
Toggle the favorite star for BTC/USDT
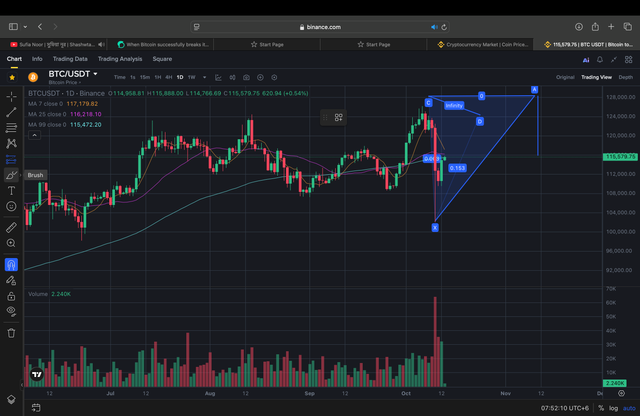pyautogui.click(x=12, y=77)
